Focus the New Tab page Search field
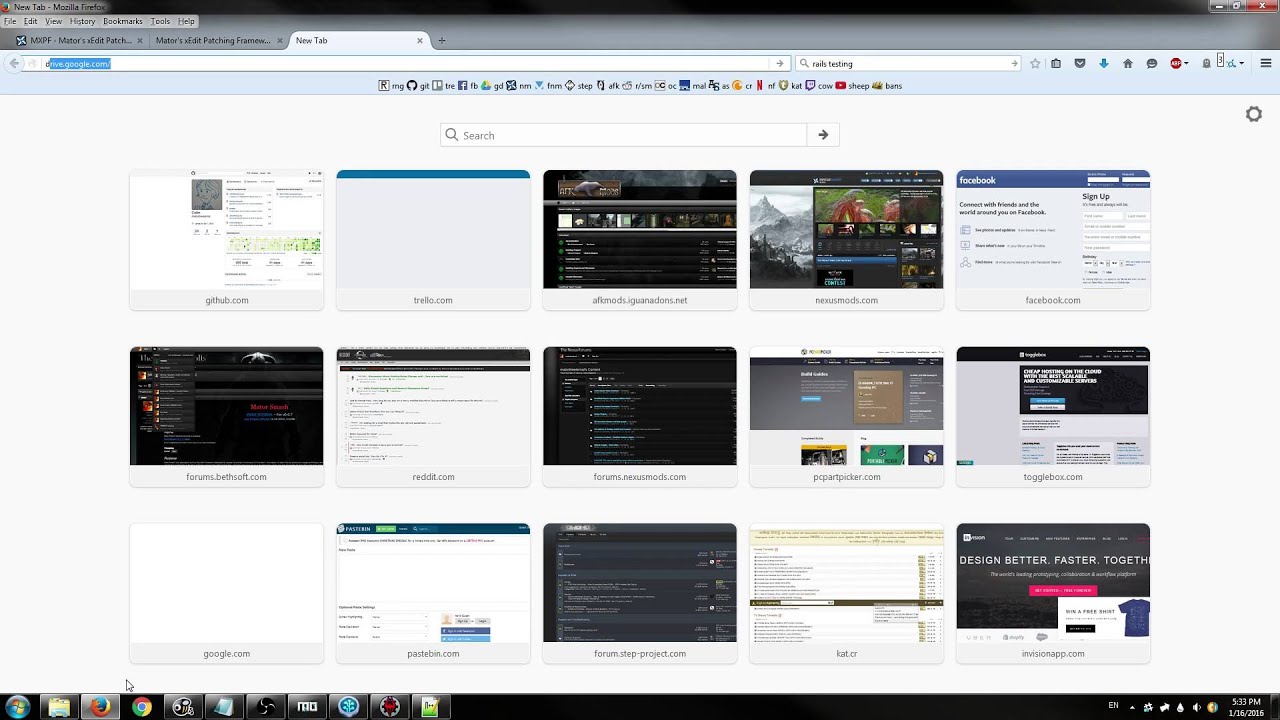 click(x=623, y=135)
